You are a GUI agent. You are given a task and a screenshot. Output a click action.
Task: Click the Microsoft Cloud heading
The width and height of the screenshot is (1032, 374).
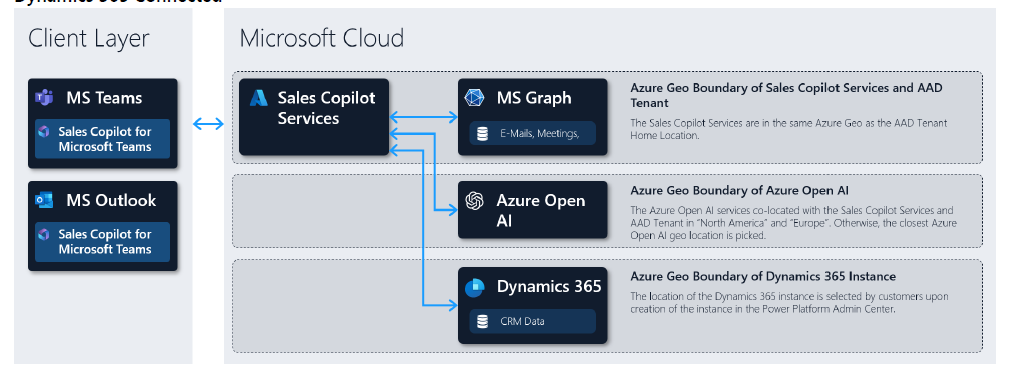point(322,38)
